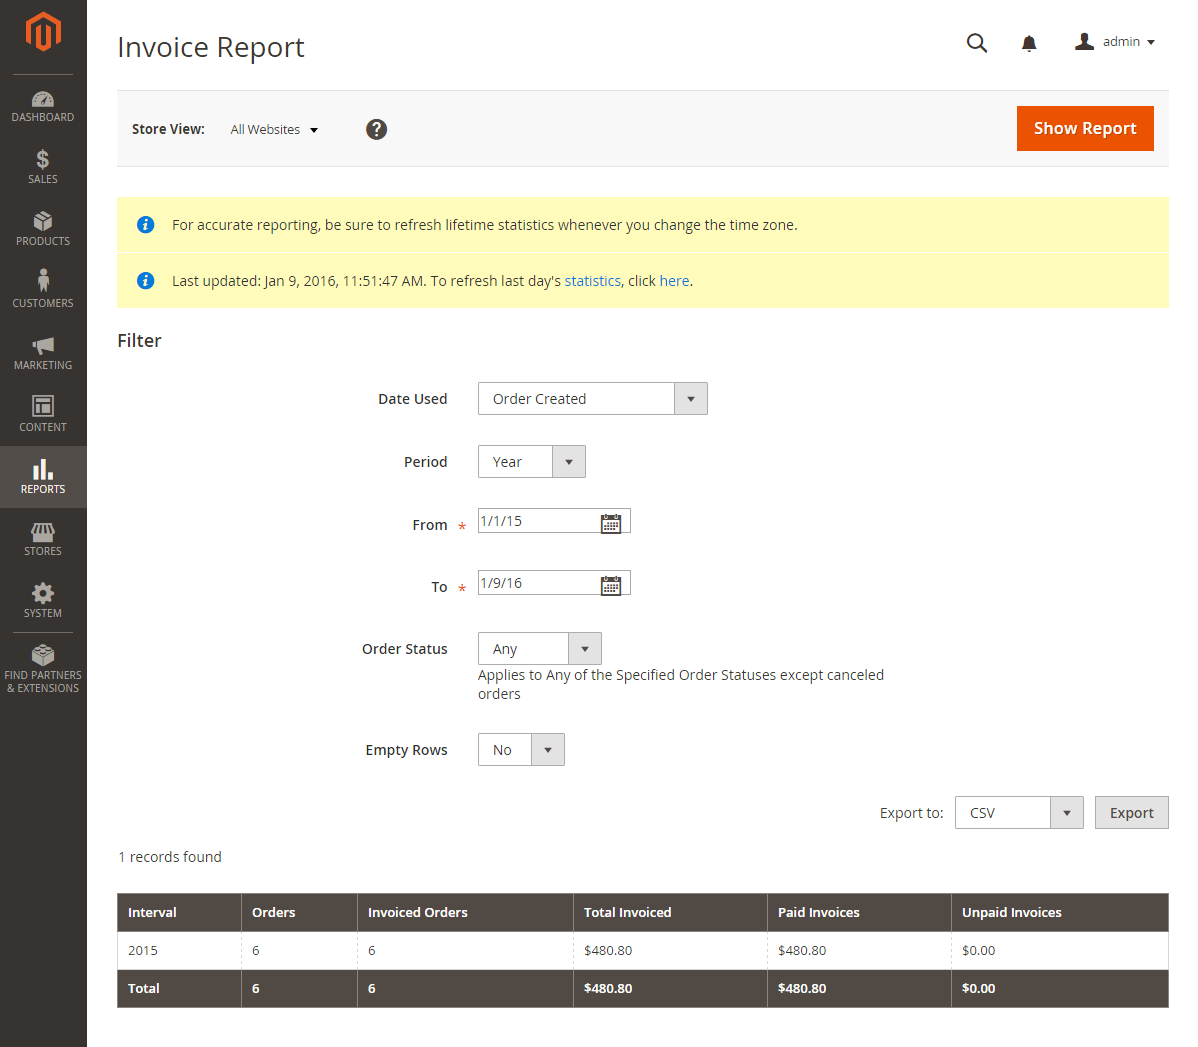Go to Dashboard in the sidebar
Screen dimensions: 1198x1047
coord(43,106)
